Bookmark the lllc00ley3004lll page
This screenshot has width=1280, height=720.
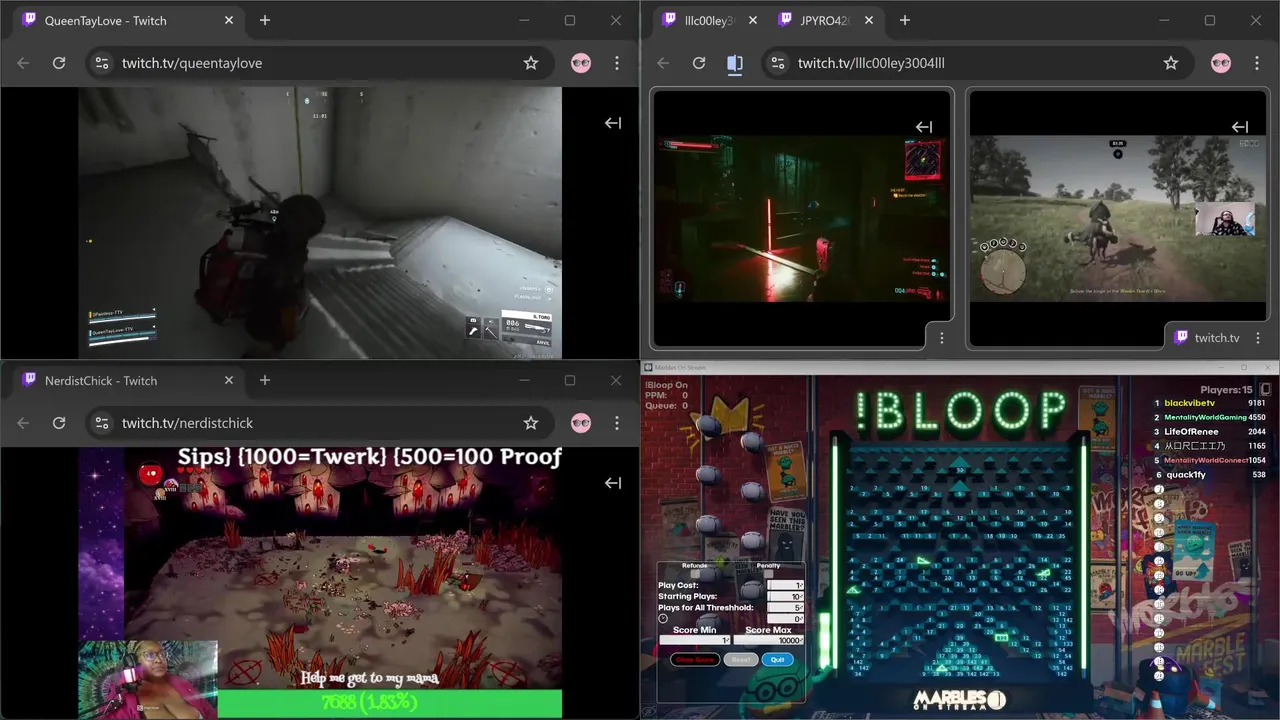[1171, 63]
